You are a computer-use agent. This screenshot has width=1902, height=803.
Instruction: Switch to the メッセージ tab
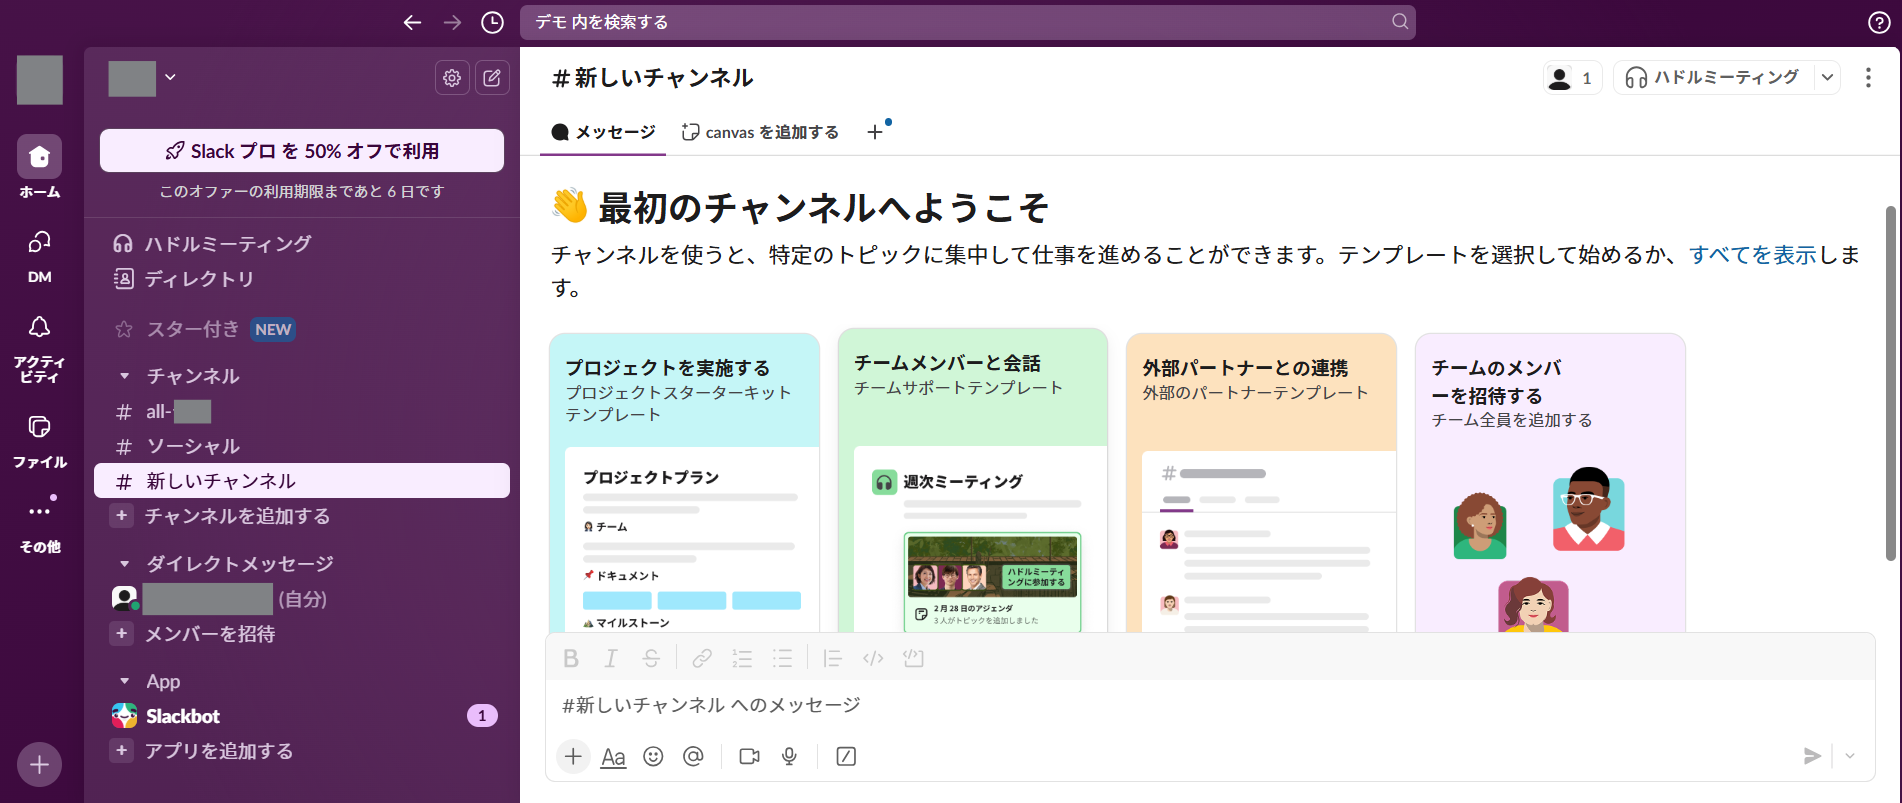603,132
